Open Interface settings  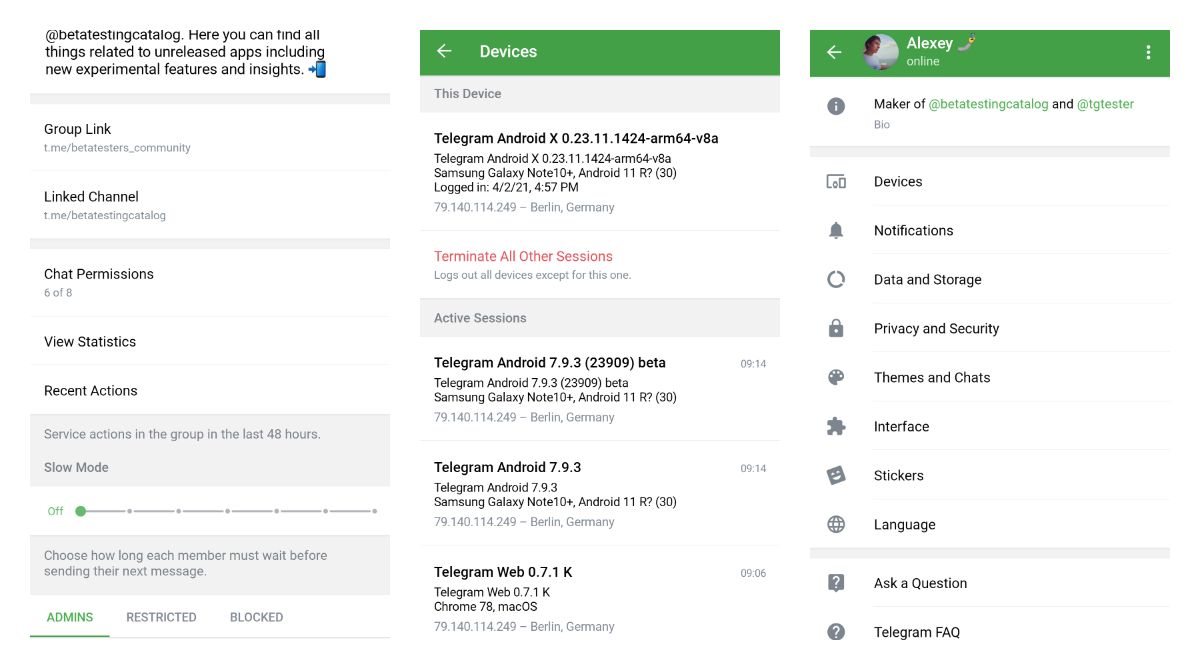(x=990, y=427)
